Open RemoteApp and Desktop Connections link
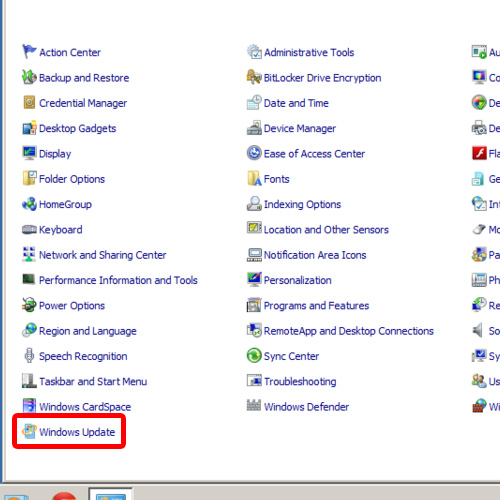500x500 pixels. pyautogui.click(x=349, y=331)
